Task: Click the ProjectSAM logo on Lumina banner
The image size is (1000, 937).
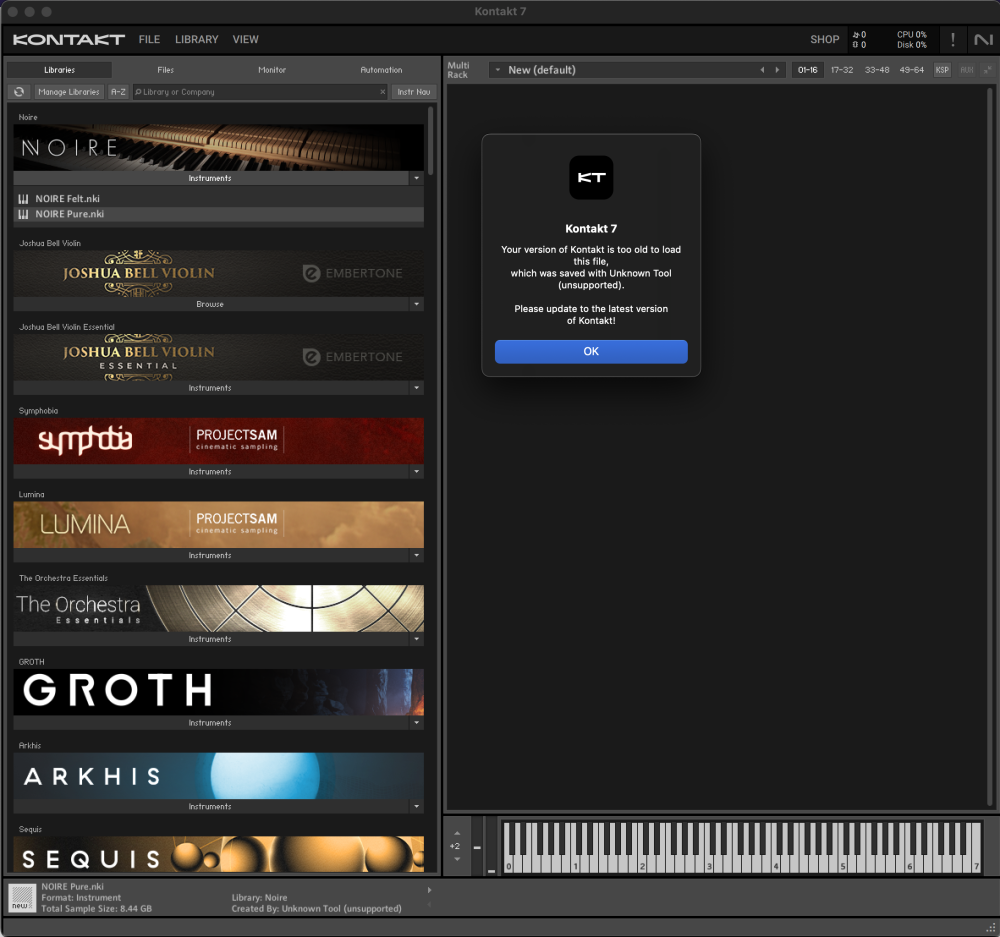Action: (x=237, y=523)
